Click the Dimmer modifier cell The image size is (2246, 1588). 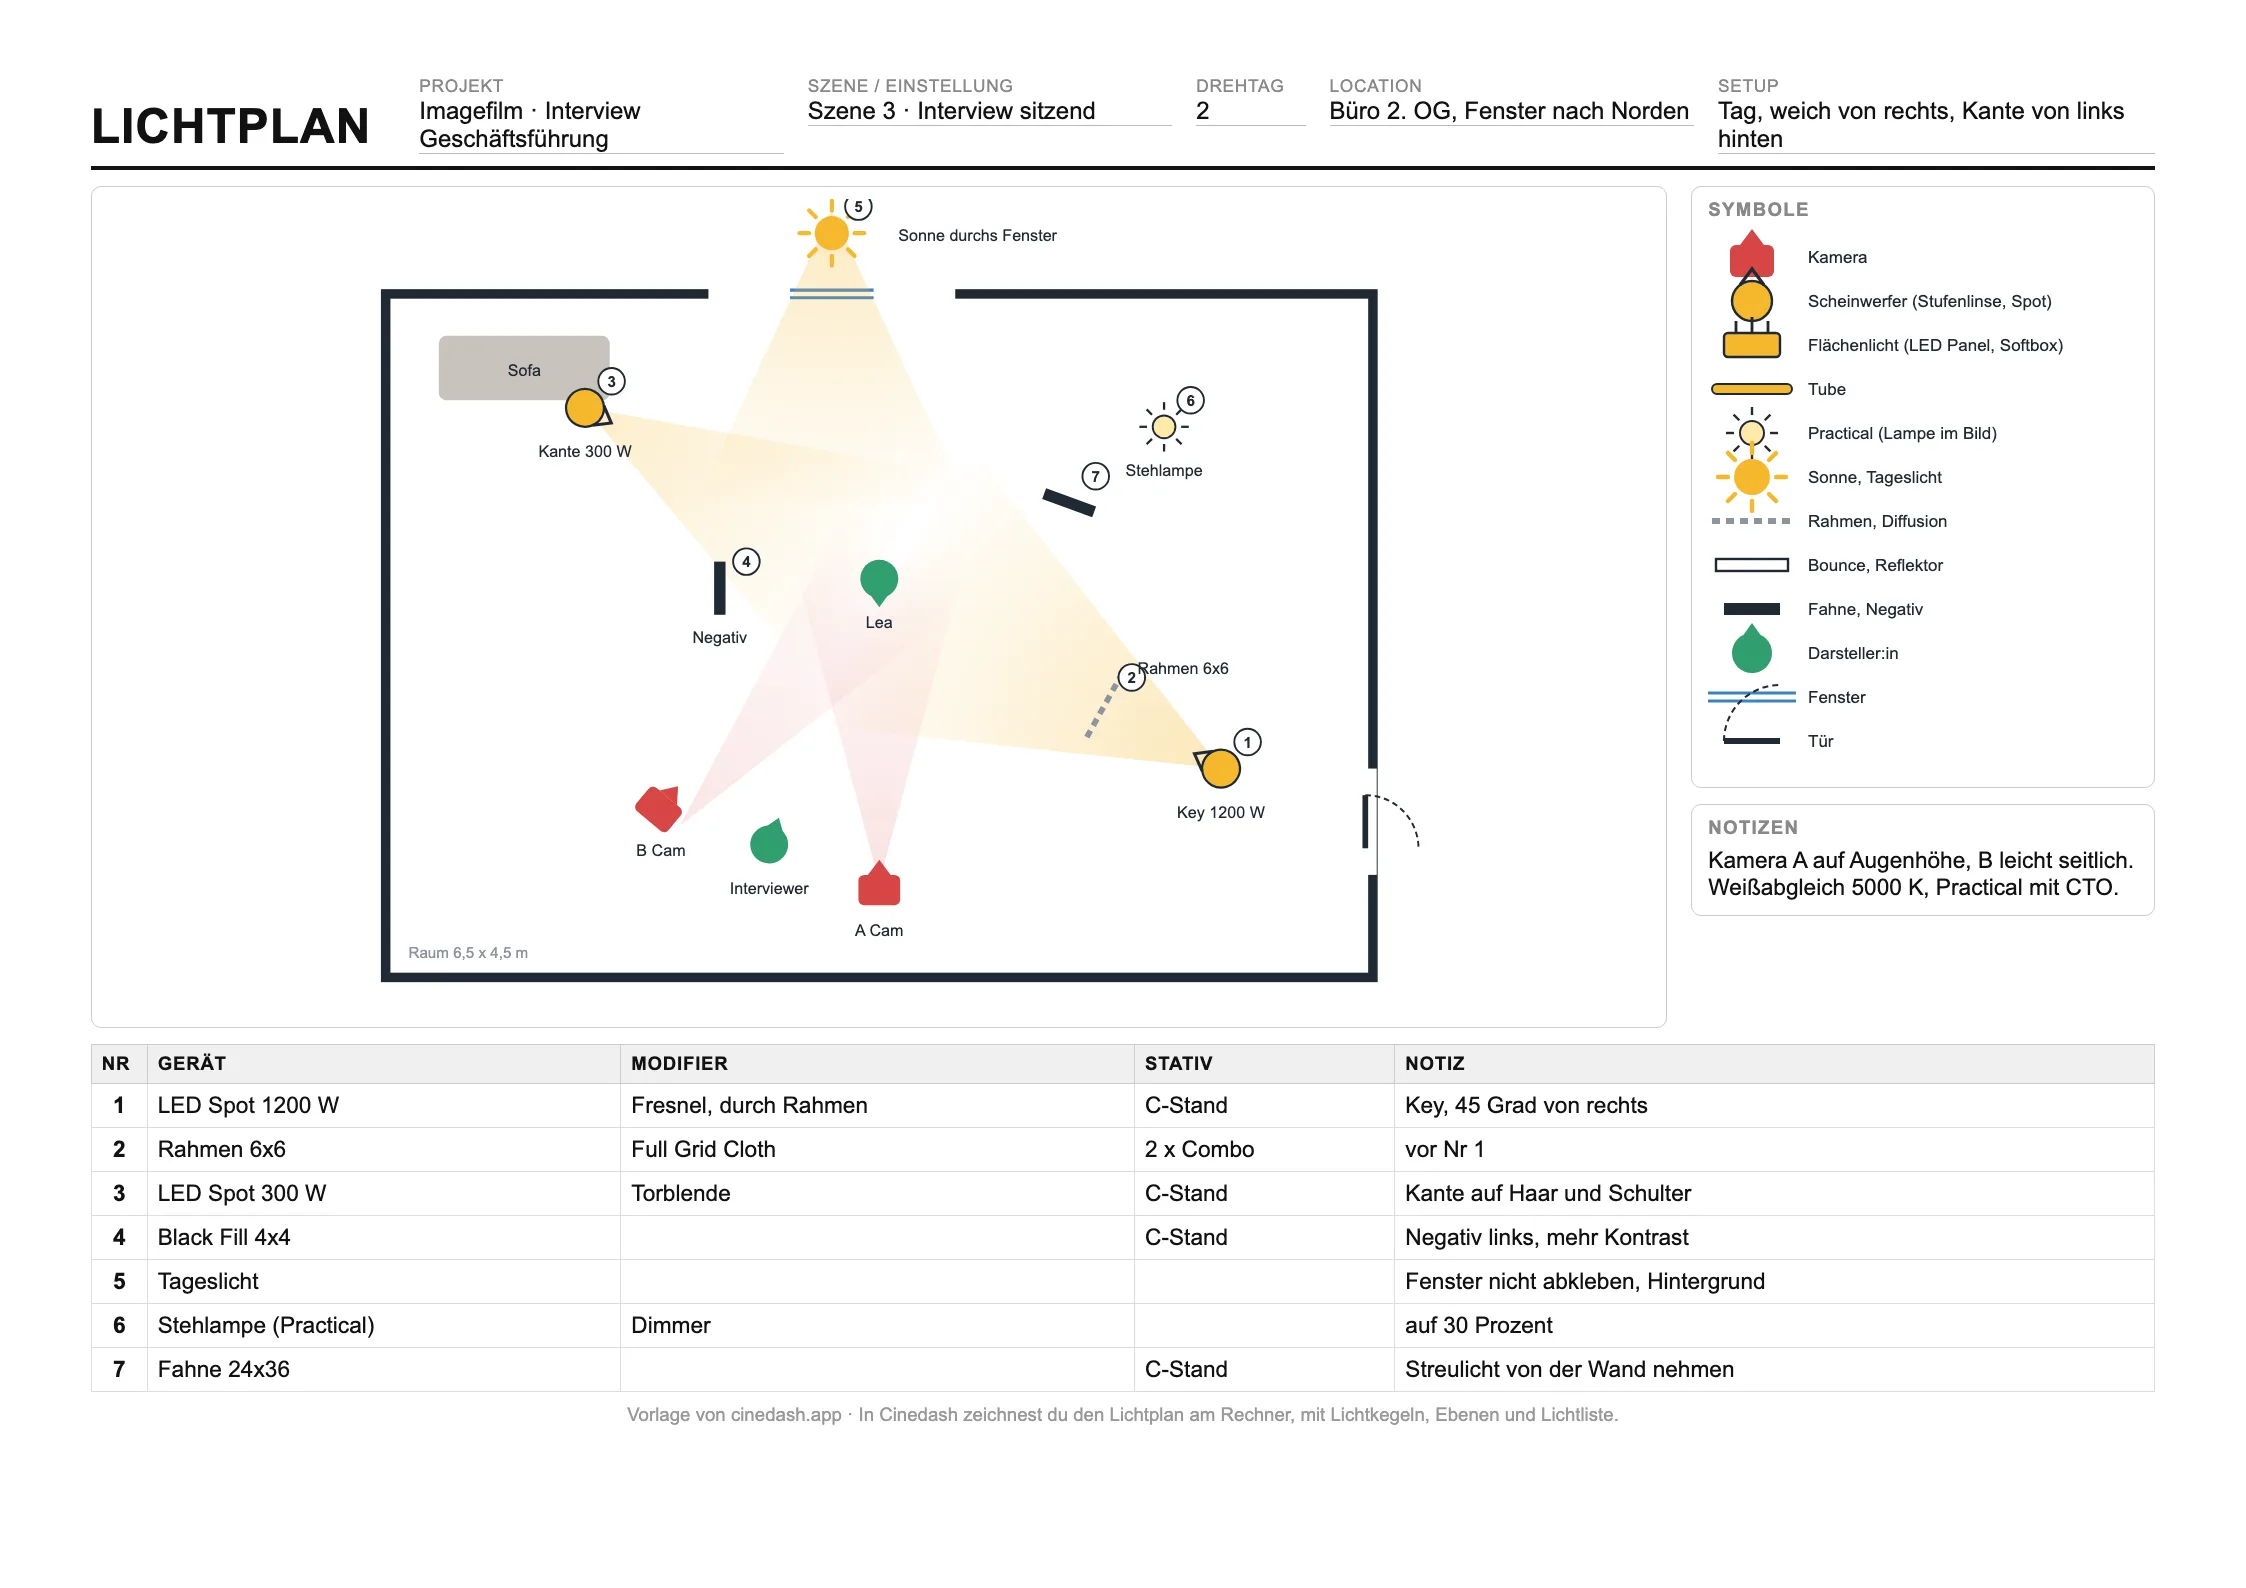(x=877, y=1325)
